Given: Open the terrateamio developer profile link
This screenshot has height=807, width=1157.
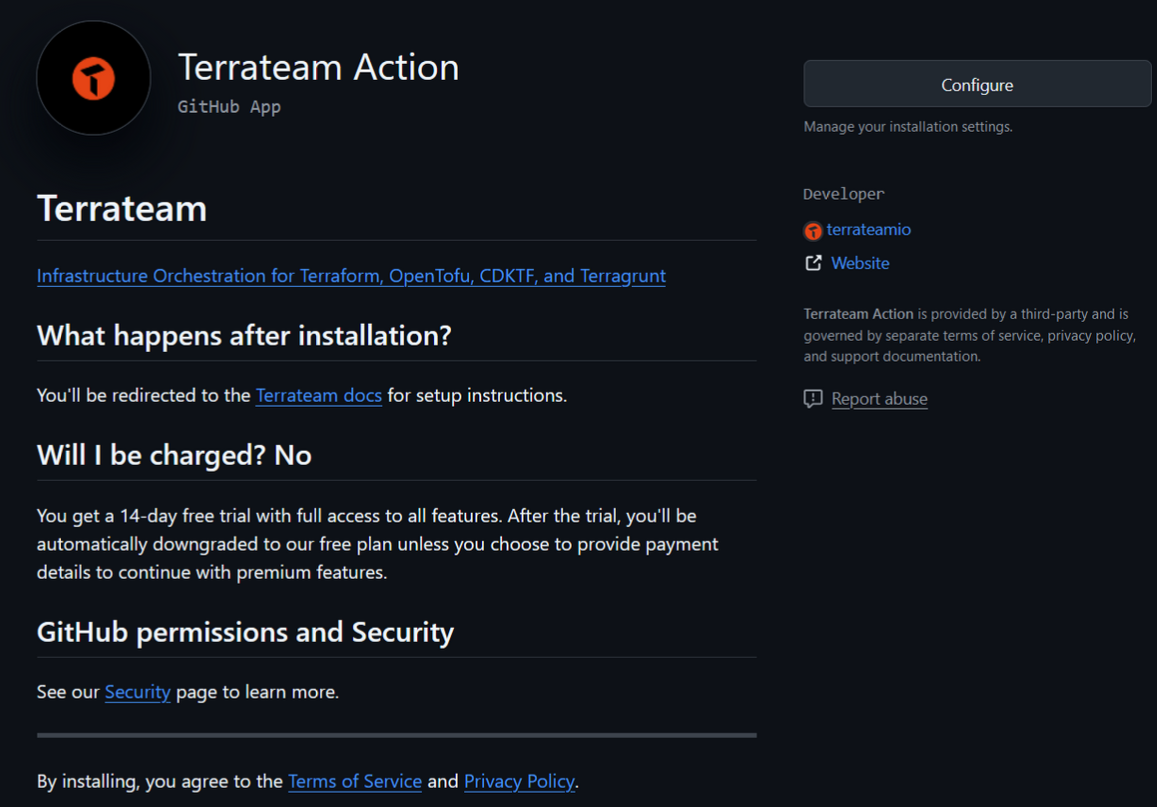Looking at the screenshot, I should click(x=868, y=229).
